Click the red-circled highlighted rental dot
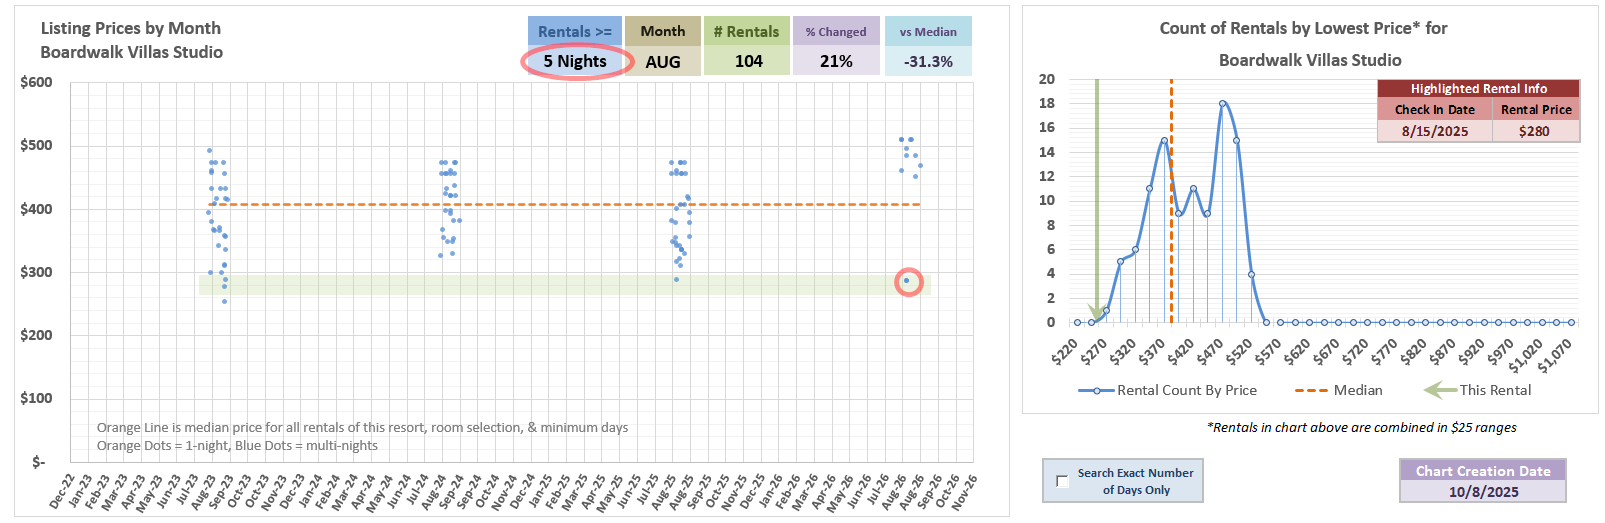This screenshot has width=1605, height=523. click(908, 281)
